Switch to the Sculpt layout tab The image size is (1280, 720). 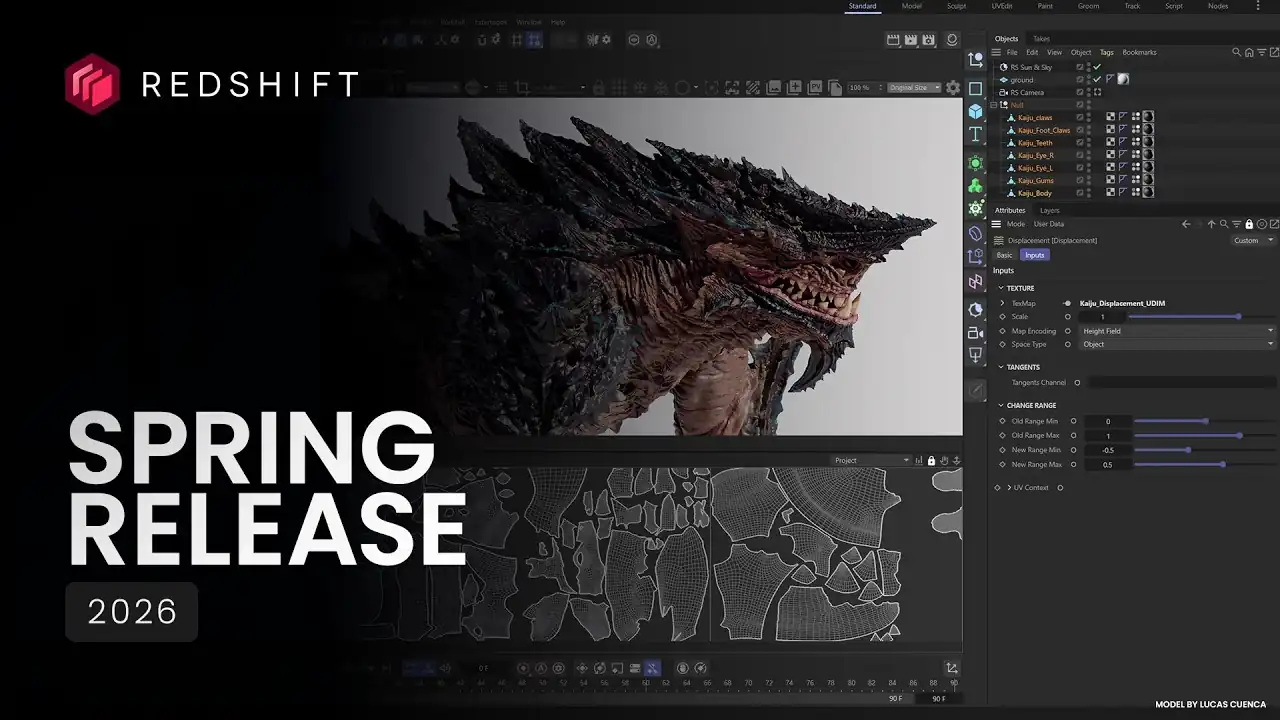tap(956, 6)
